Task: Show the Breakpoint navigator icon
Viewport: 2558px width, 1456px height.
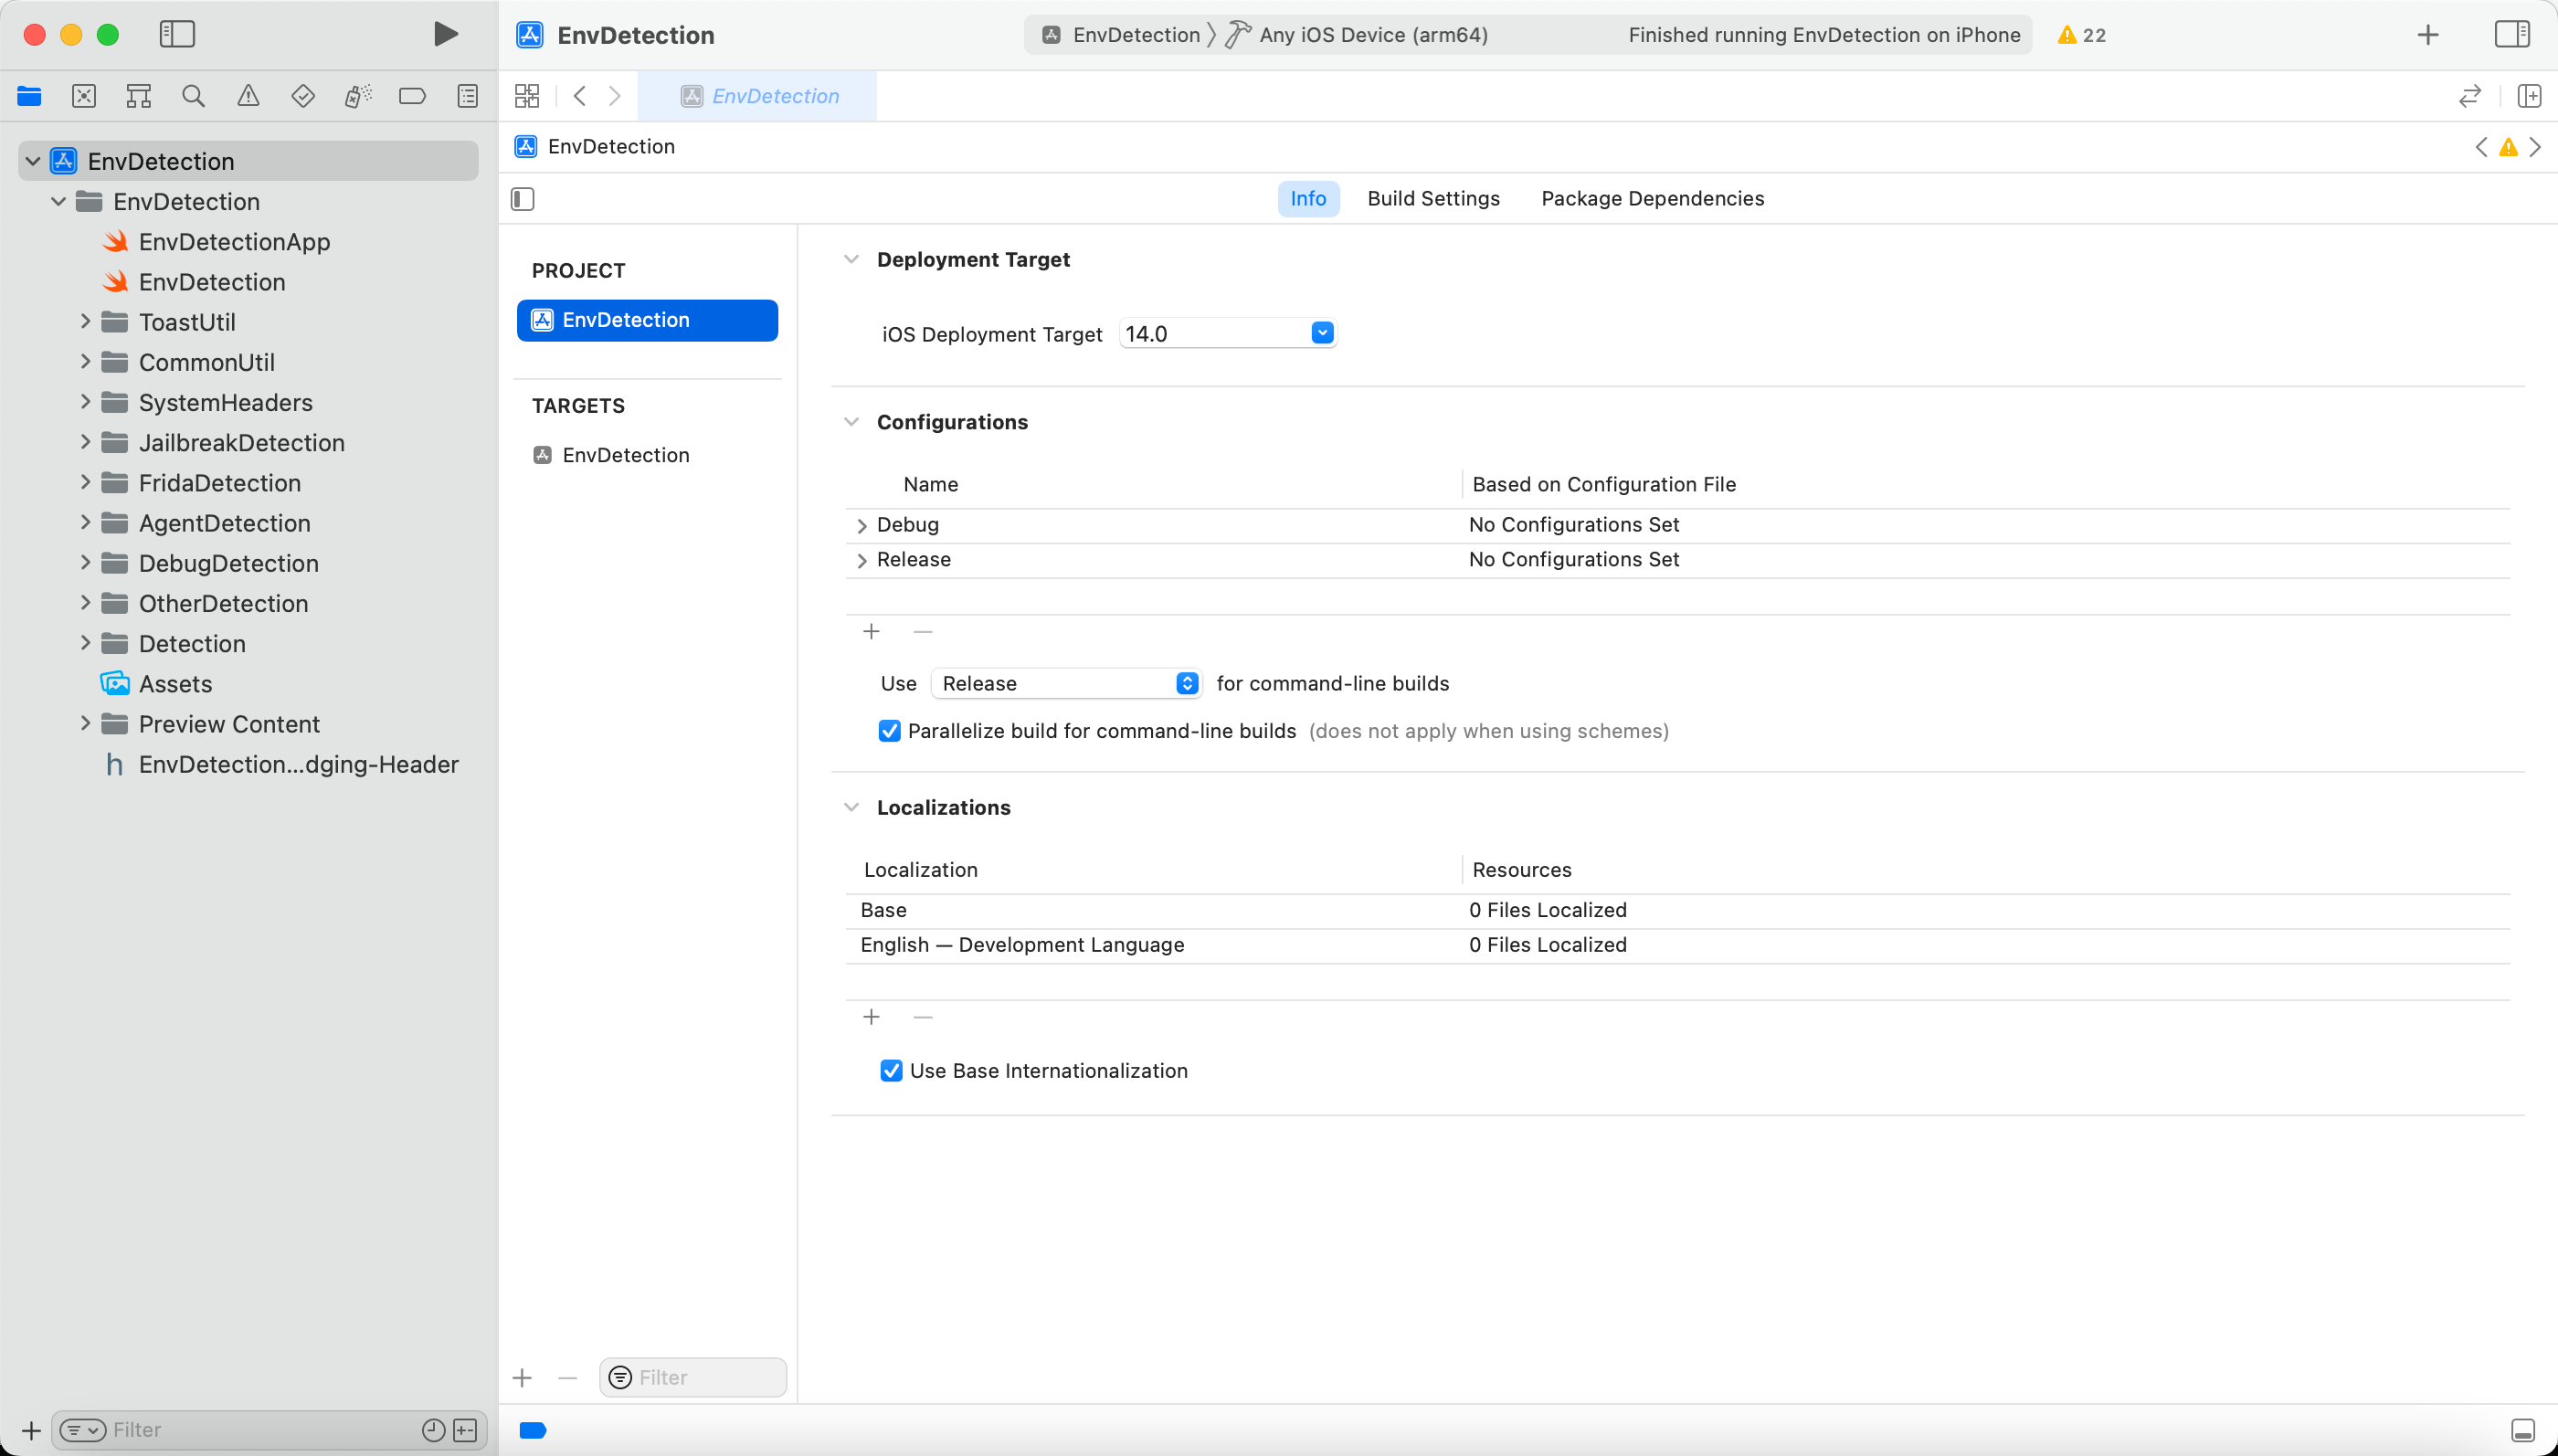Action: tap(412, 96)
